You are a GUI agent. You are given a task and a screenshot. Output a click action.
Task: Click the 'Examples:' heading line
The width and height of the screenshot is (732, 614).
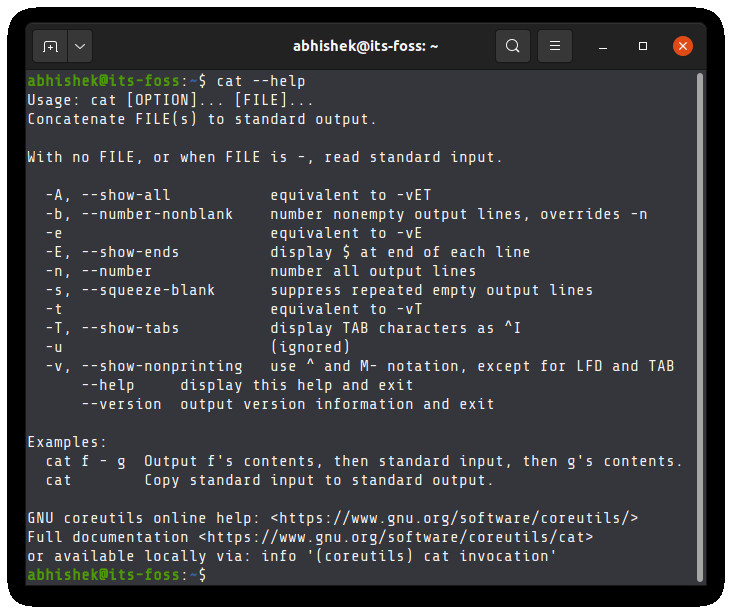[67, 442]
